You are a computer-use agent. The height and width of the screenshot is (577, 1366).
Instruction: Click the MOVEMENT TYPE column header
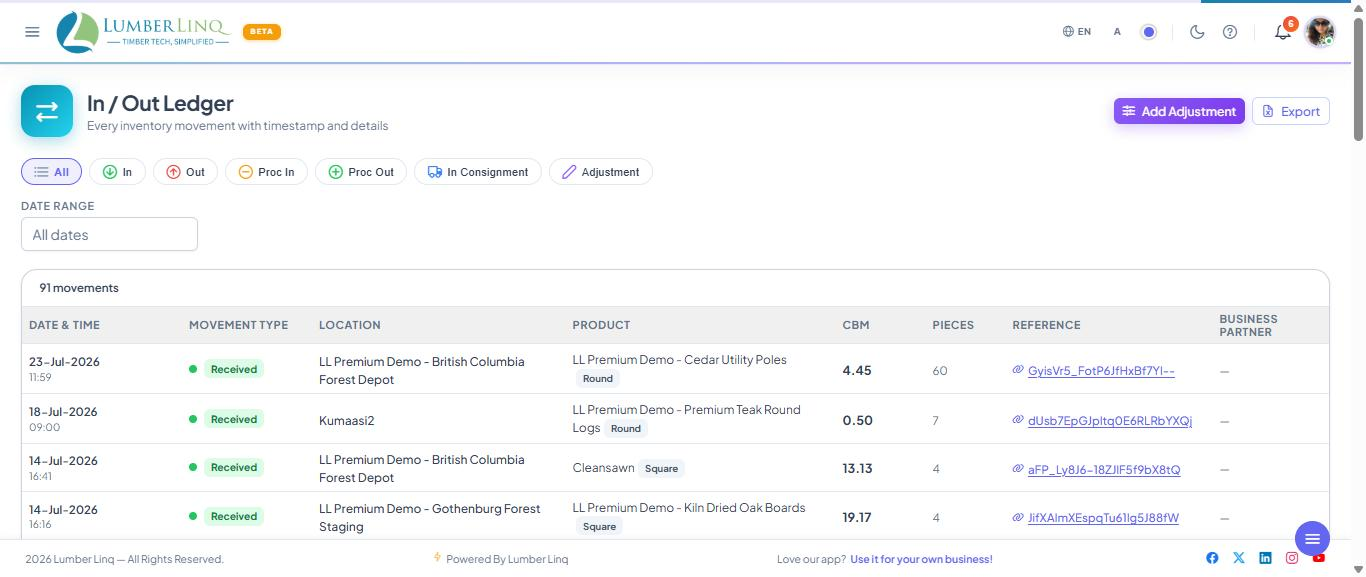coord(238,325)
